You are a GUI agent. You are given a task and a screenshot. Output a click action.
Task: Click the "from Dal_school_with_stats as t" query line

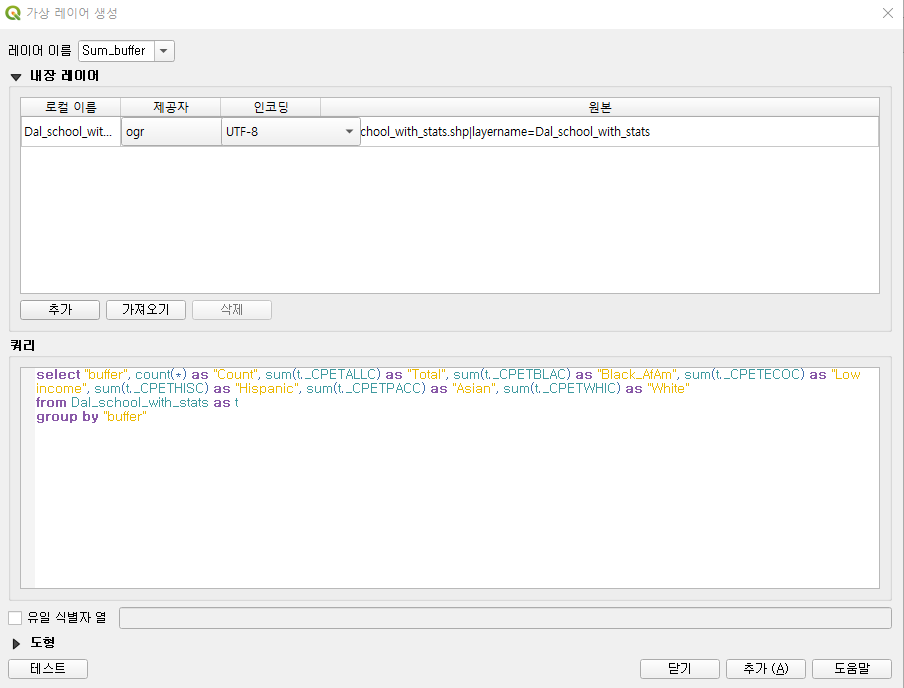pyautogui.click(x=137, y=403)
